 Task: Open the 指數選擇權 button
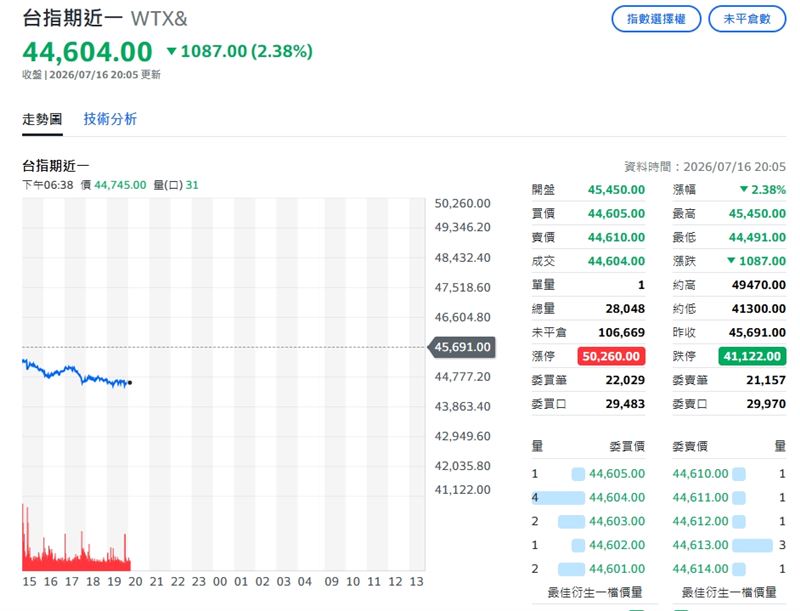(656, 19)
